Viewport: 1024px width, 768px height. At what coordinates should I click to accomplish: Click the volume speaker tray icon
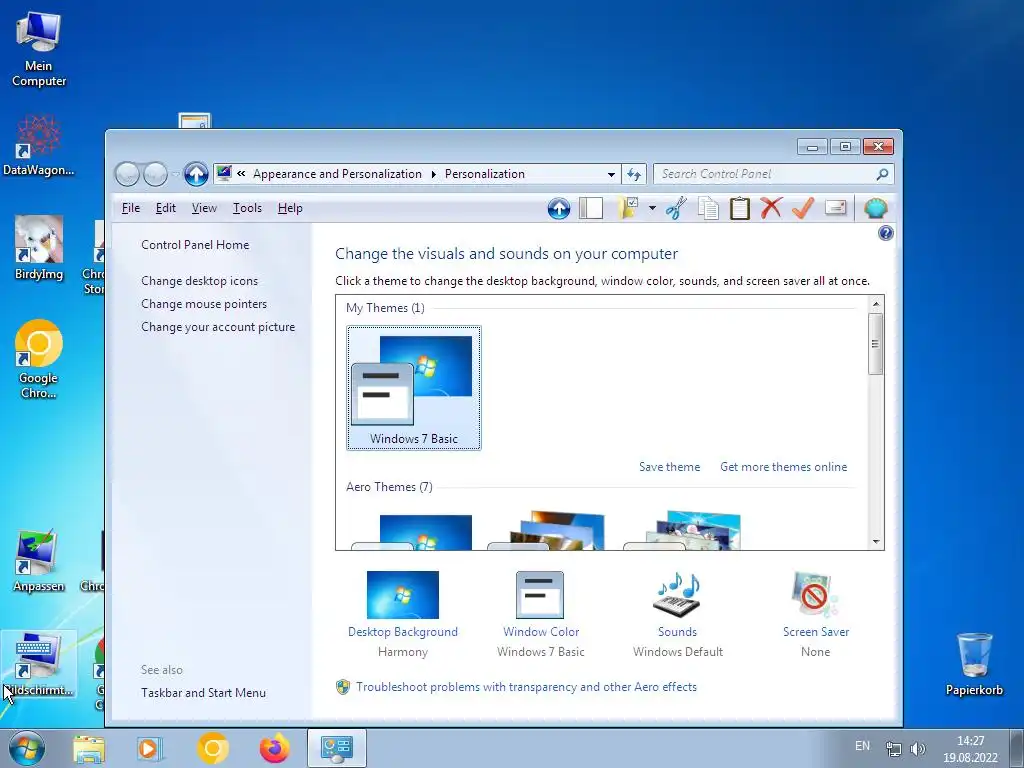click(918, 749)
